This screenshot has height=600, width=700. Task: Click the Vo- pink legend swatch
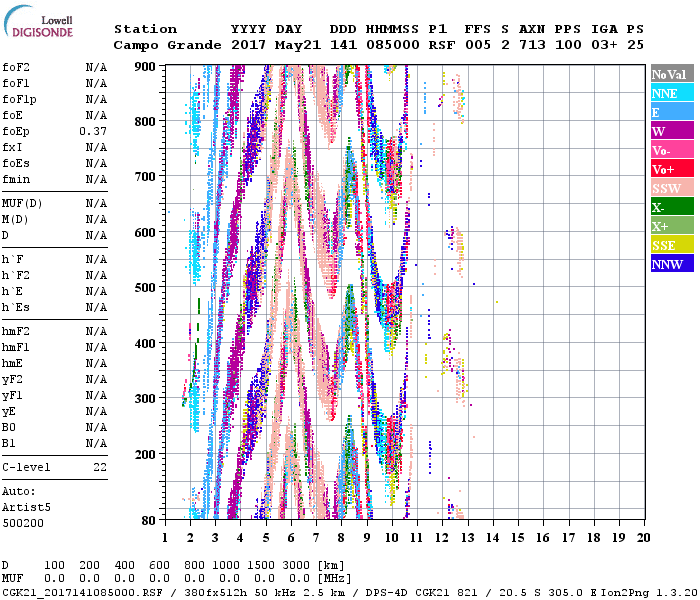tap(671, 151)
